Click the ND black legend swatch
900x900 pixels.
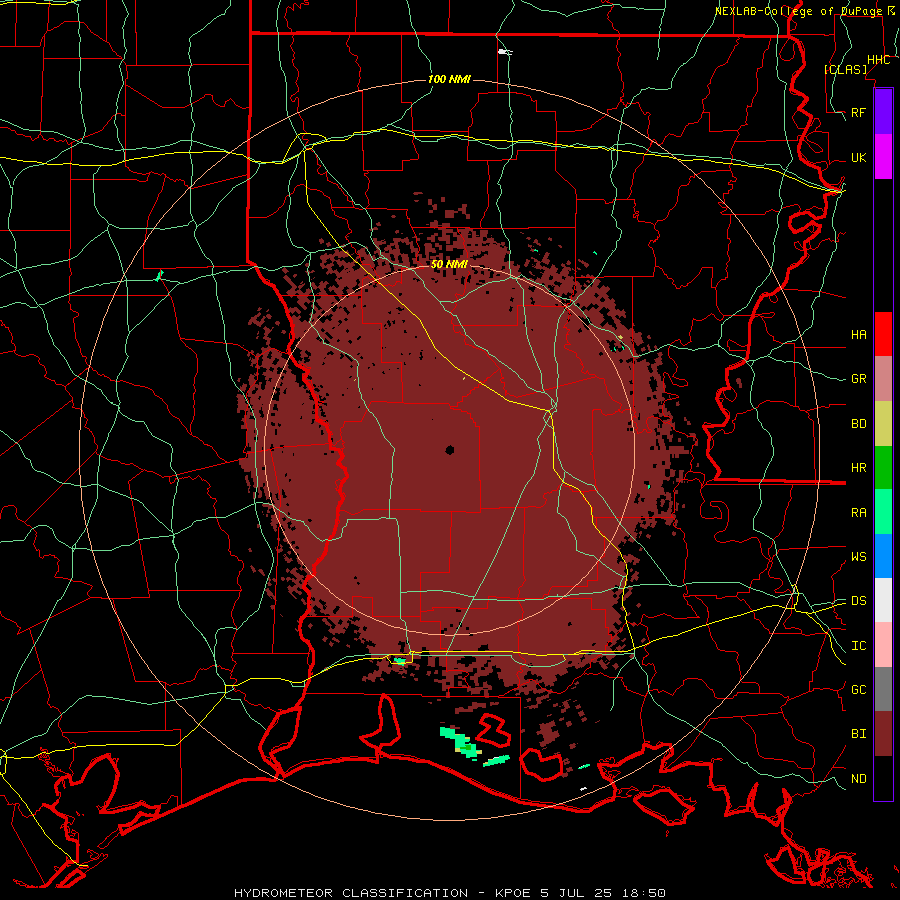[883, 778]
